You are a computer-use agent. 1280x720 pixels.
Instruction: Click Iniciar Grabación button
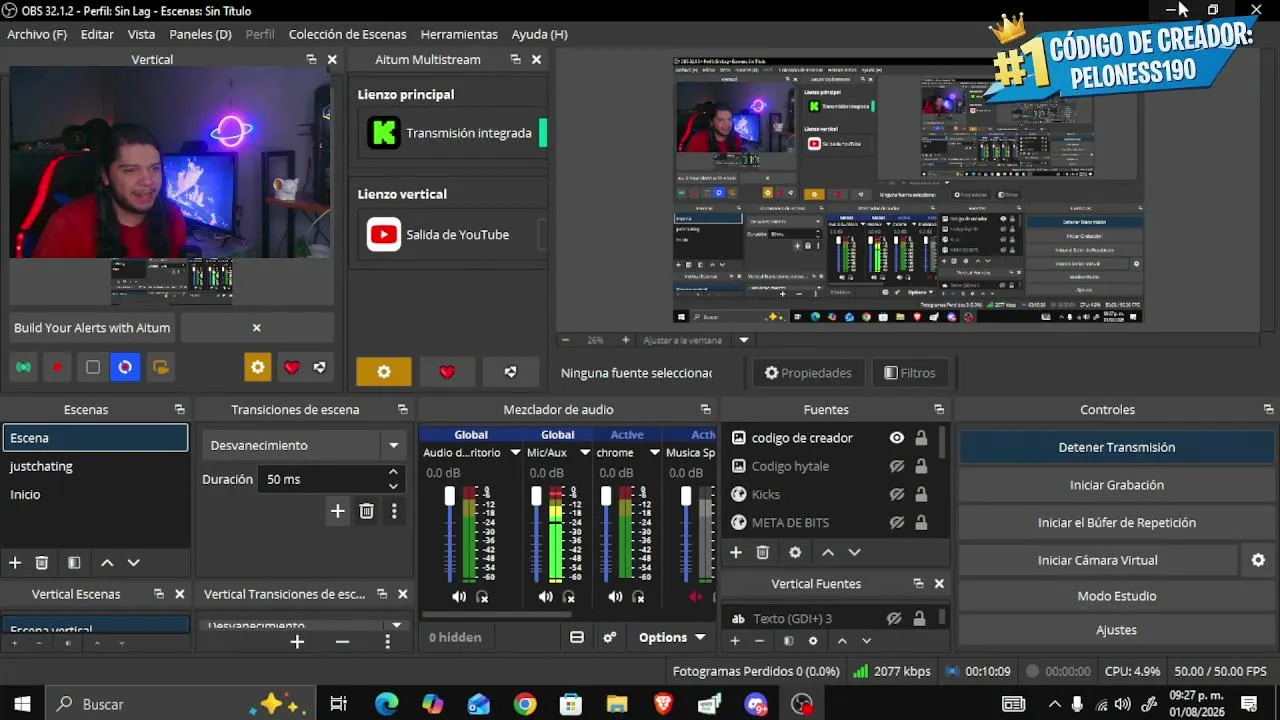1117,485
